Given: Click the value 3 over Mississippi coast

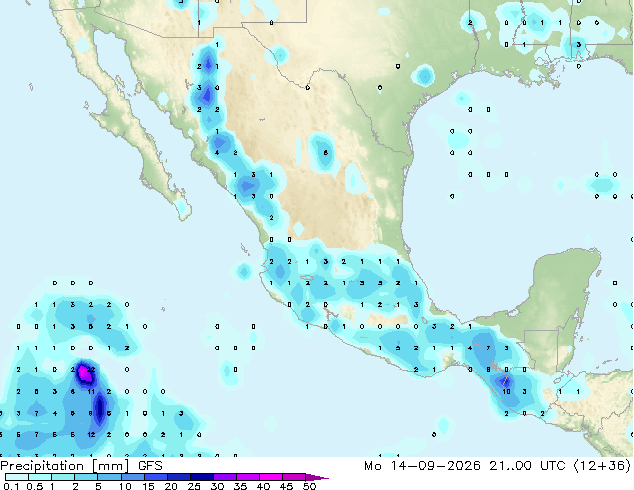Looking at the screenshot, I should tap(579, 44).
